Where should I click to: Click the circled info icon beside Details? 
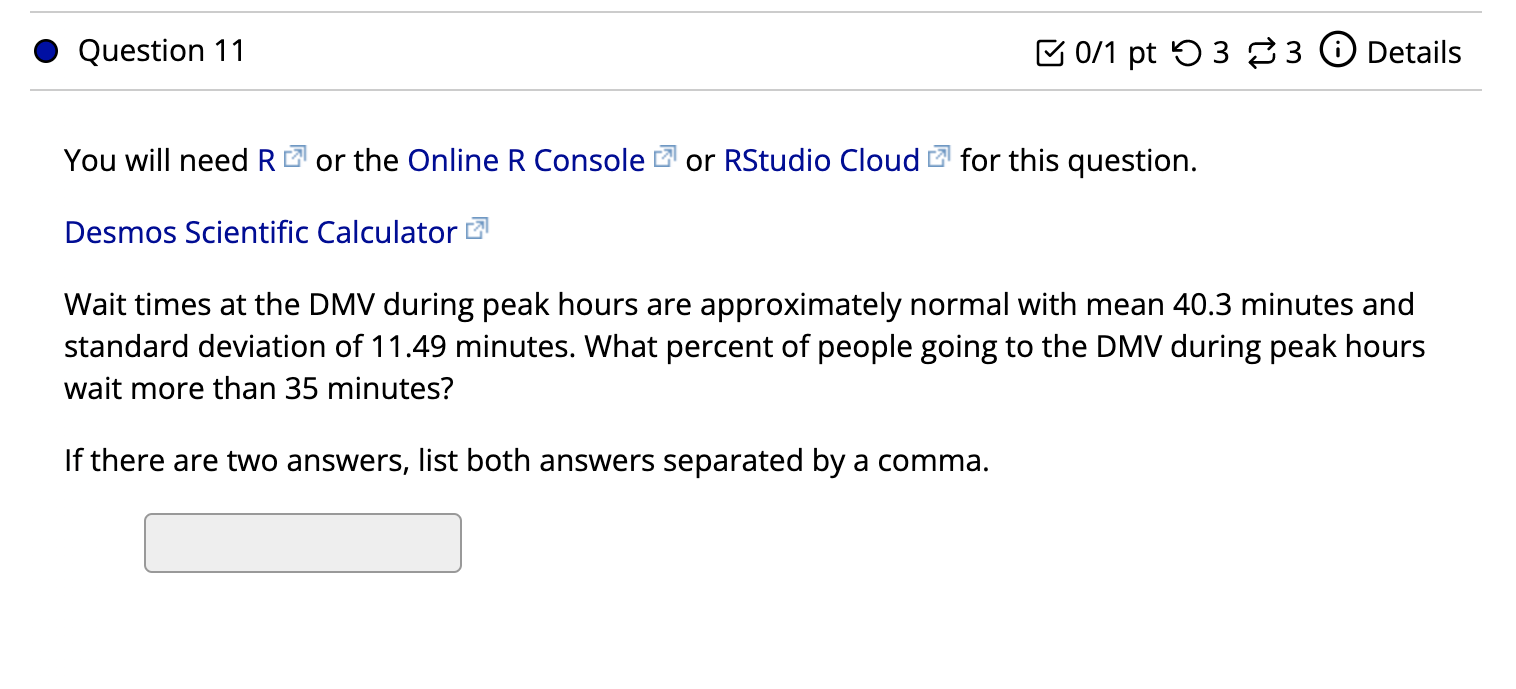point(1336,51)
